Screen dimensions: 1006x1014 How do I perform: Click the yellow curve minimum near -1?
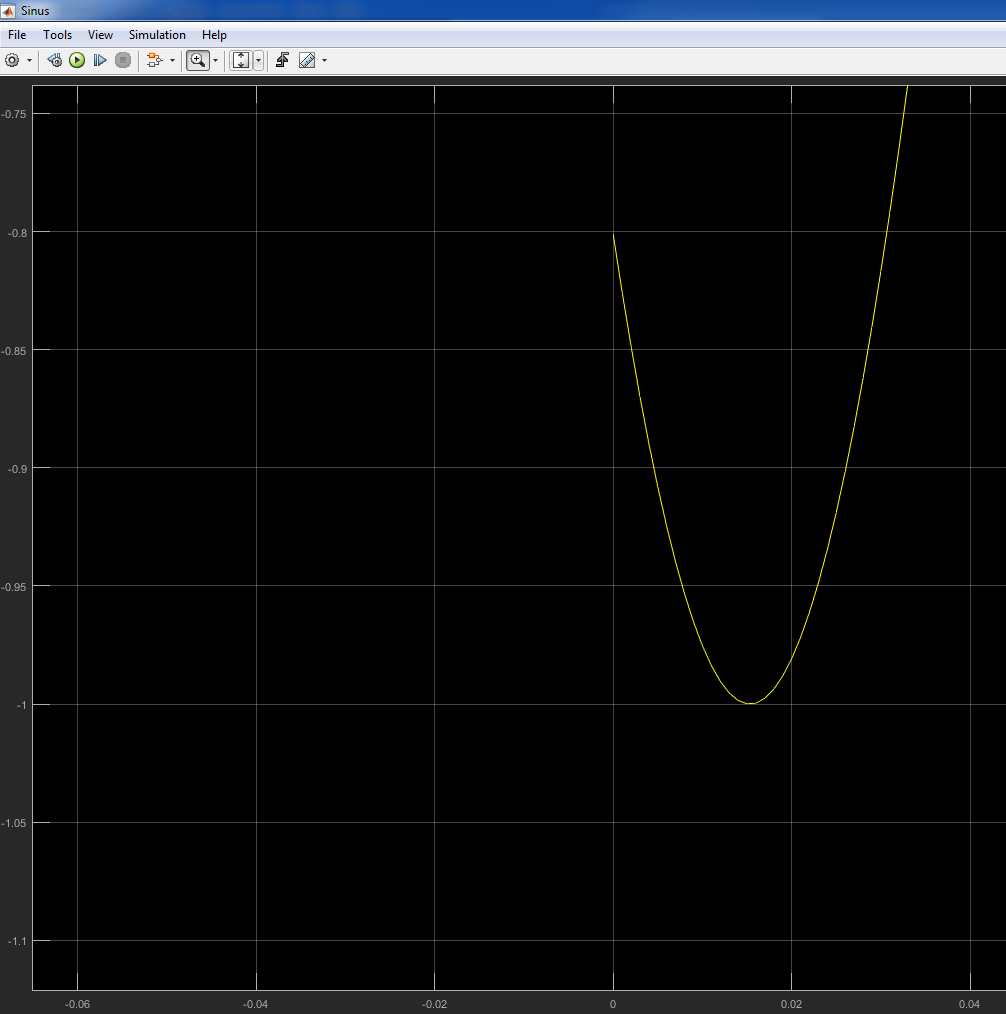tap(750, 703)
